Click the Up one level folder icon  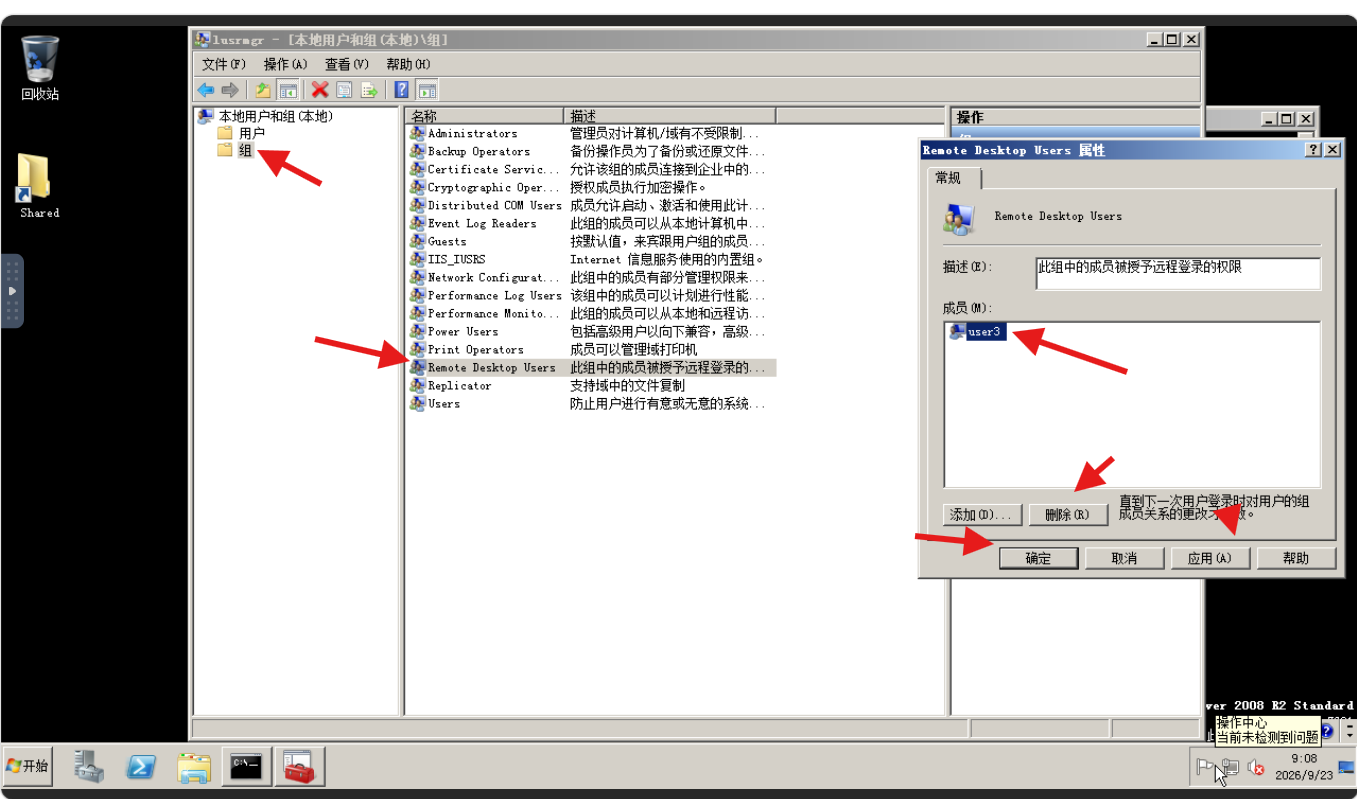263,90
